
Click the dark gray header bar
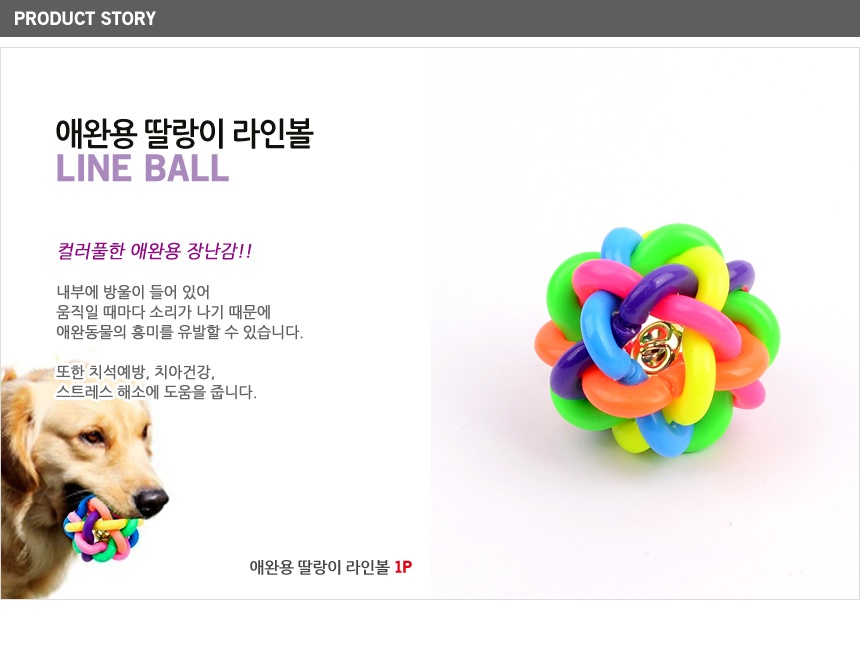430,18
